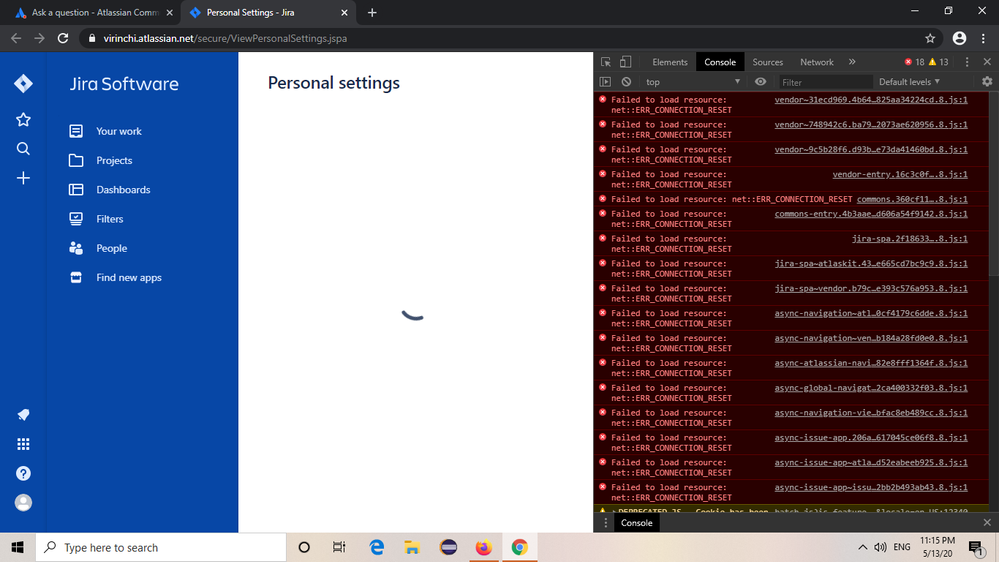This screenshot has width=999, height=562.
Task: Click the Create plus icon in sidebar
Action: [x=23, y=178]
